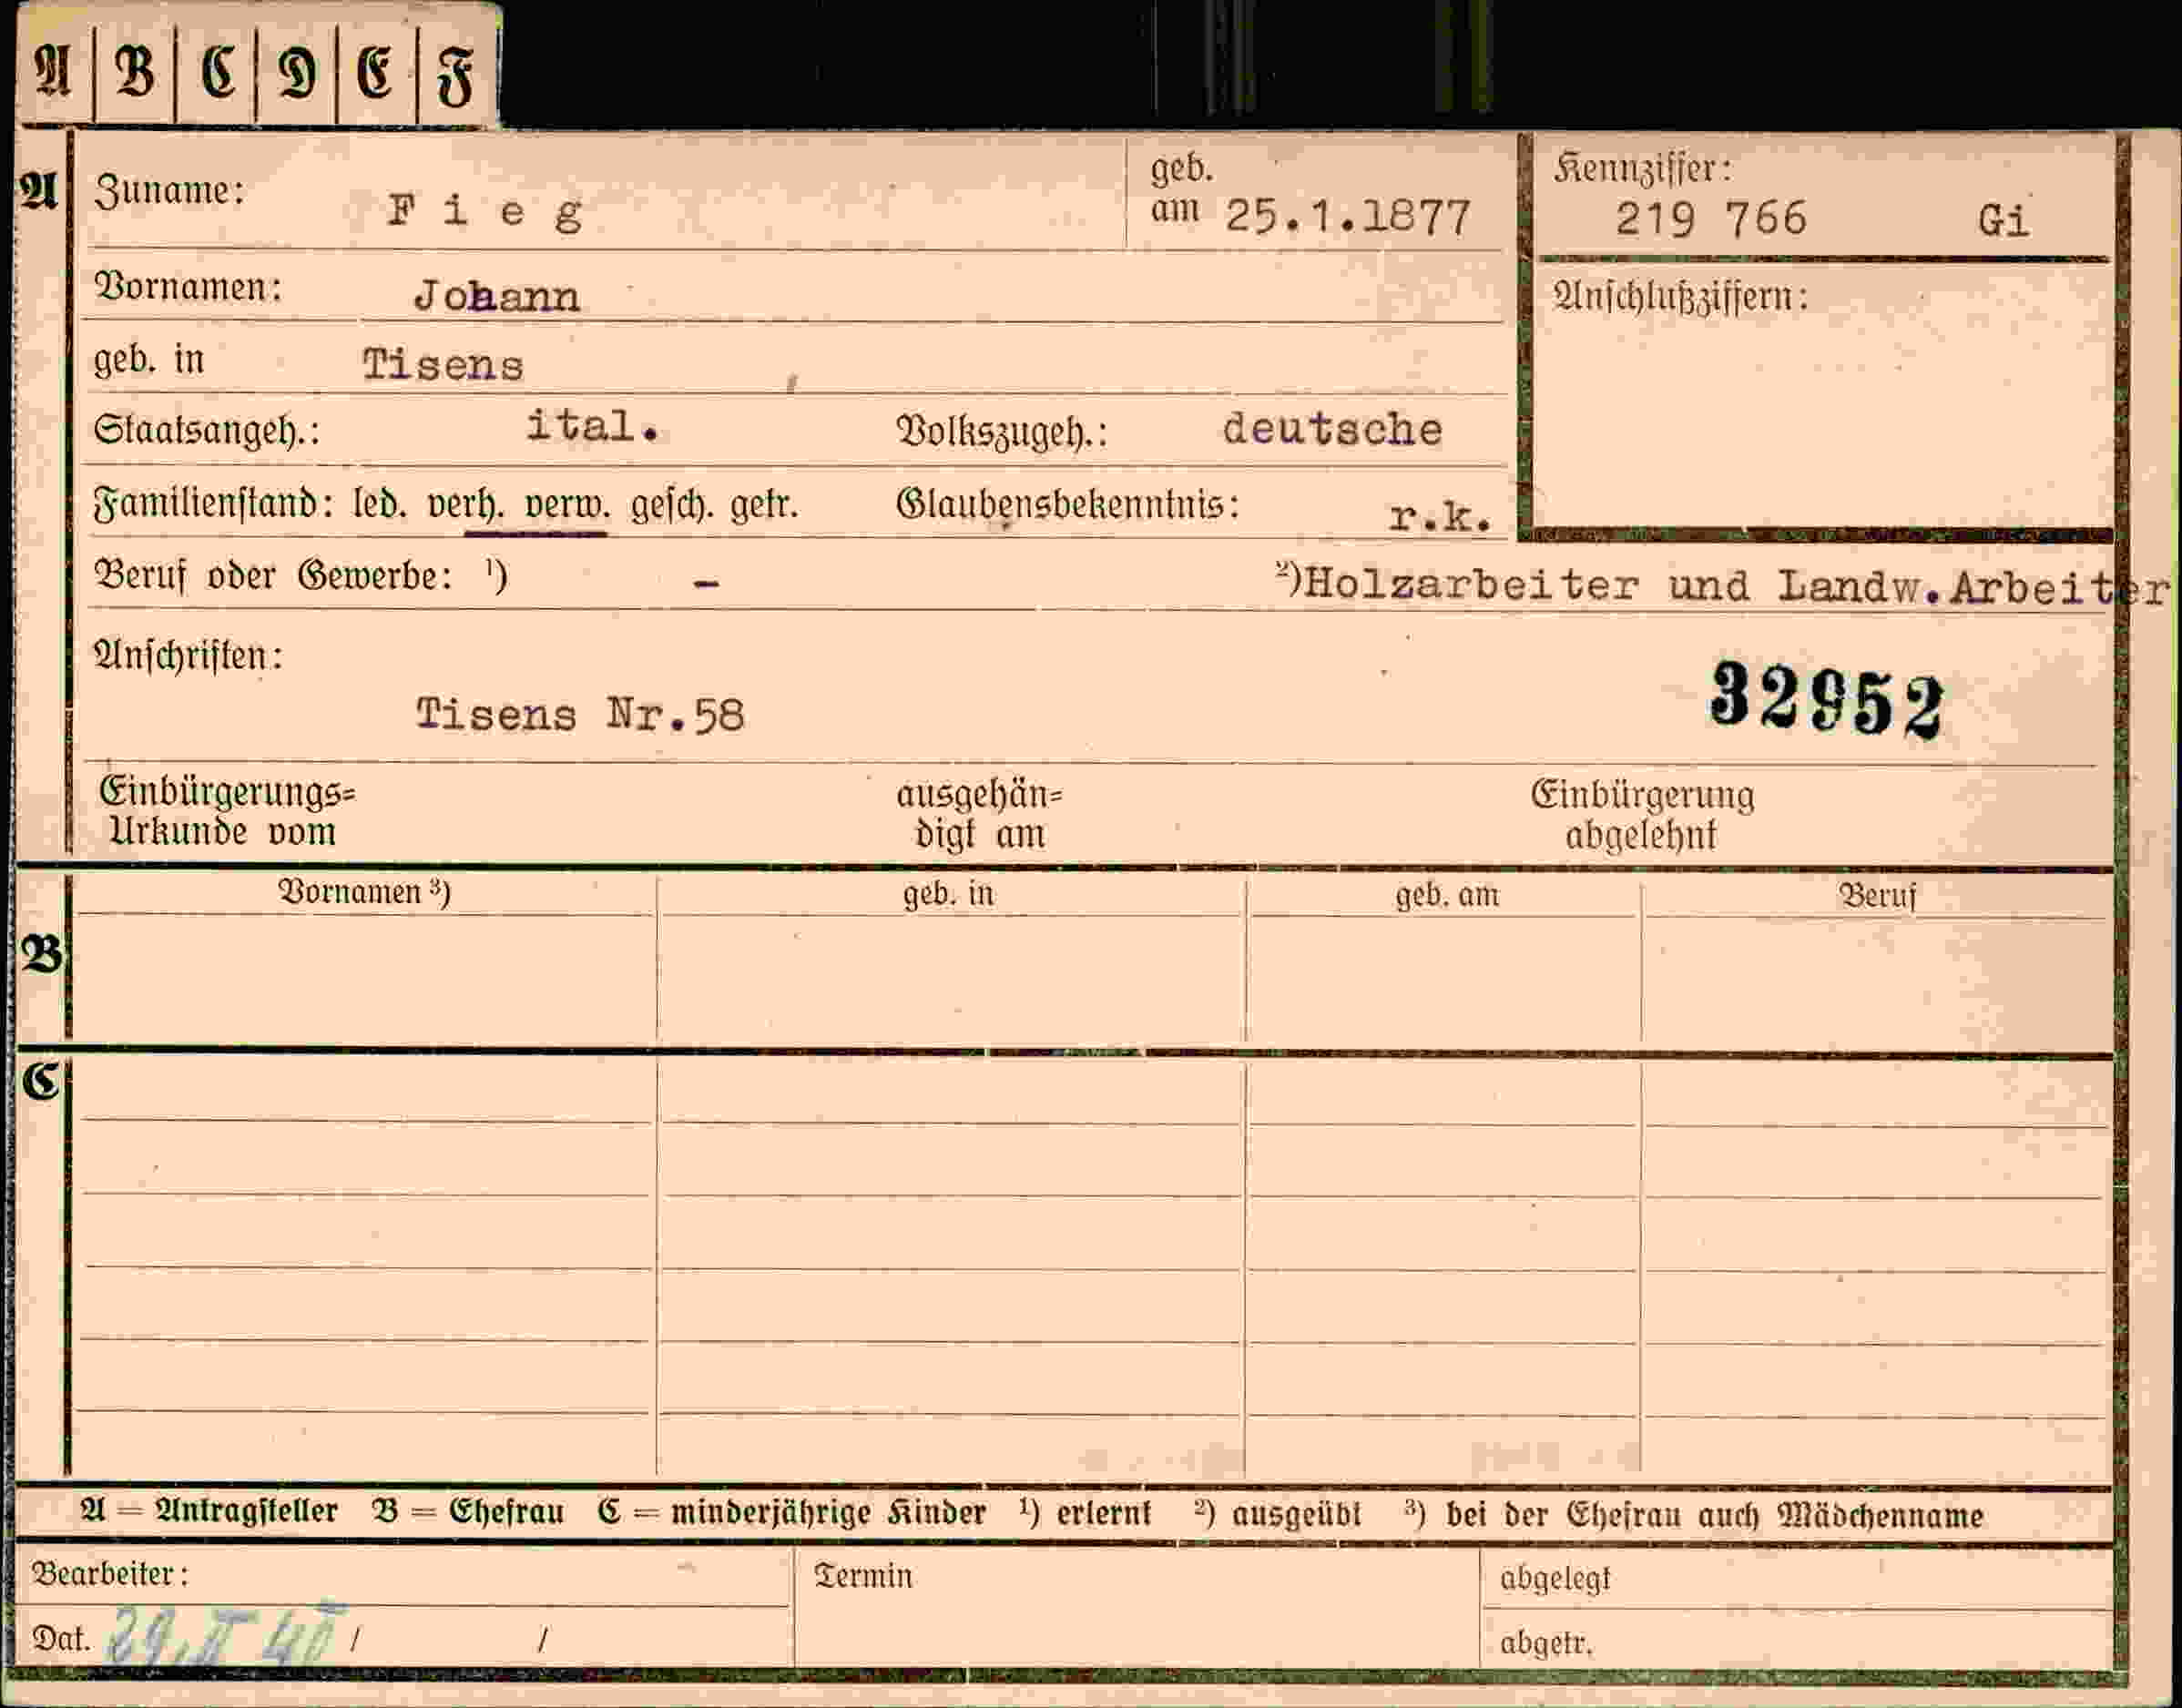Screen dimensions: 2182x1708
Task: Click 'Einbürgerungs-Urkunde vom' label
Action: point(227,811)
